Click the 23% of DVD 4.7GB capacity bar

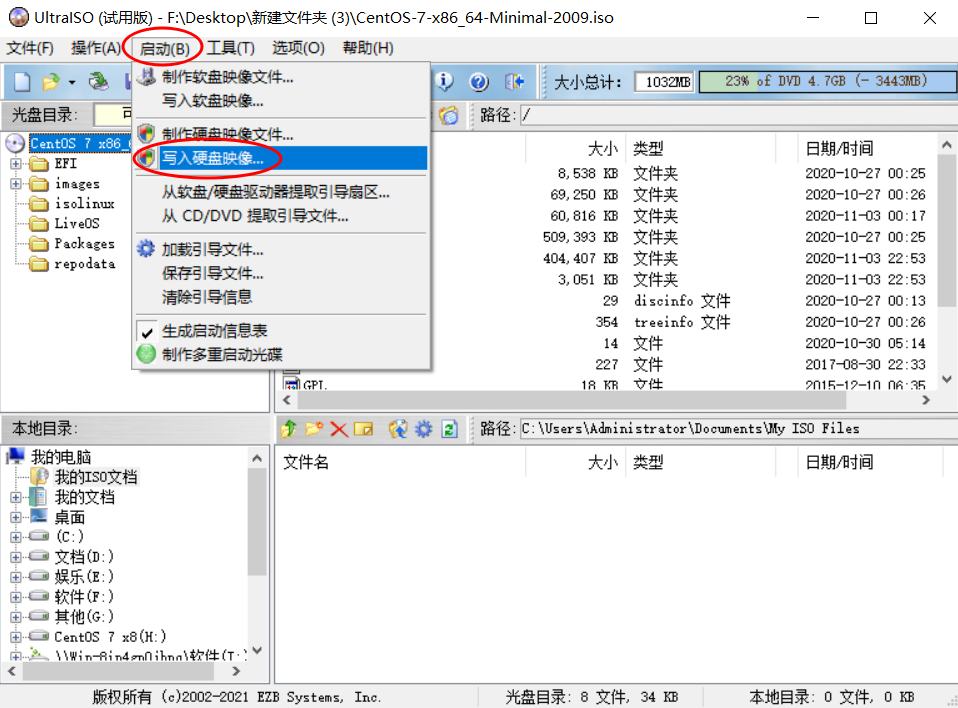point(827,81)
